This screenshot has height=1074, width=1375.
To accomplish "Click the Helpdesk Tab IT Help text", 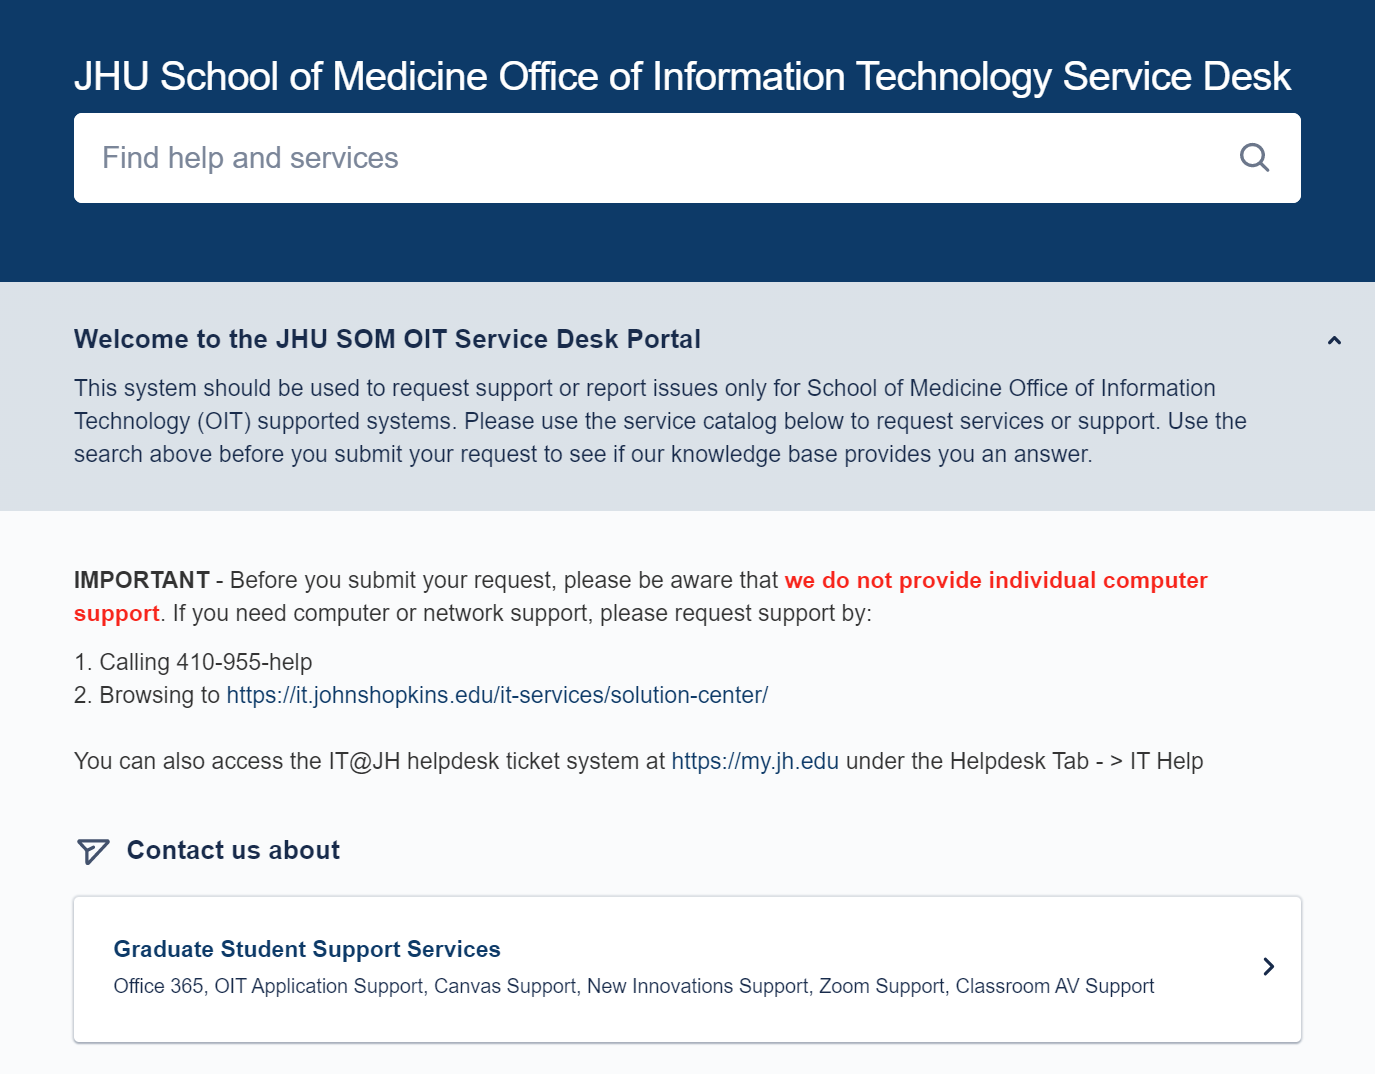I will point(1076,761).
